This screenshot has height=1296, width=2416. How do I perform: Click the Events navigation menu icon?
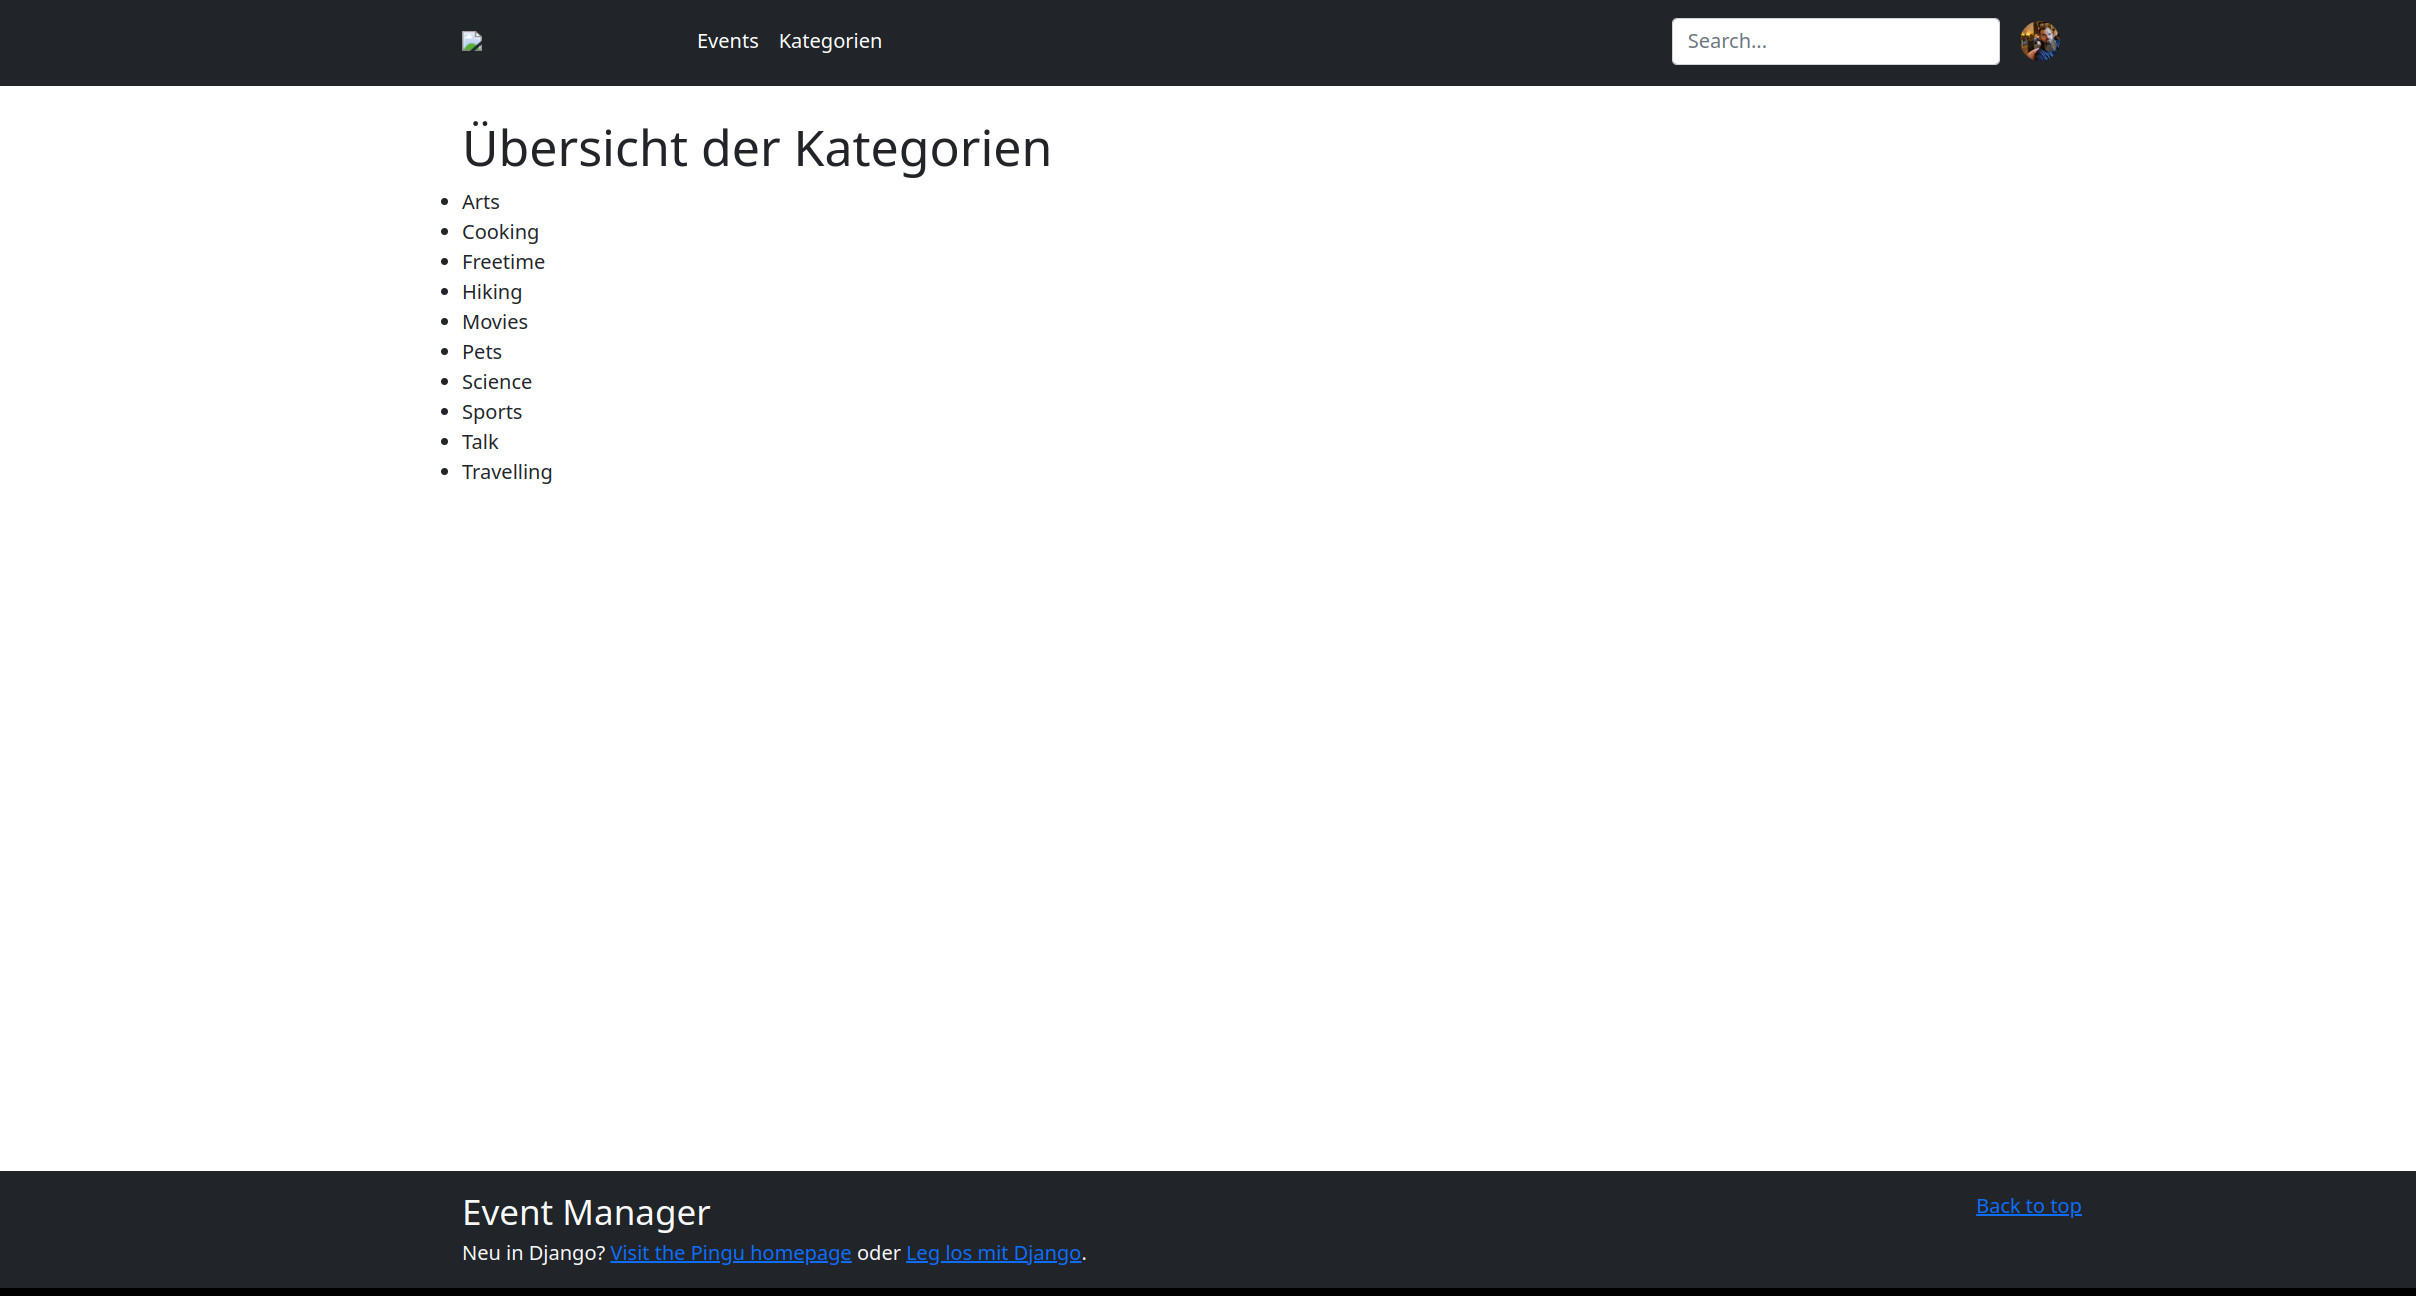point(727,40)
